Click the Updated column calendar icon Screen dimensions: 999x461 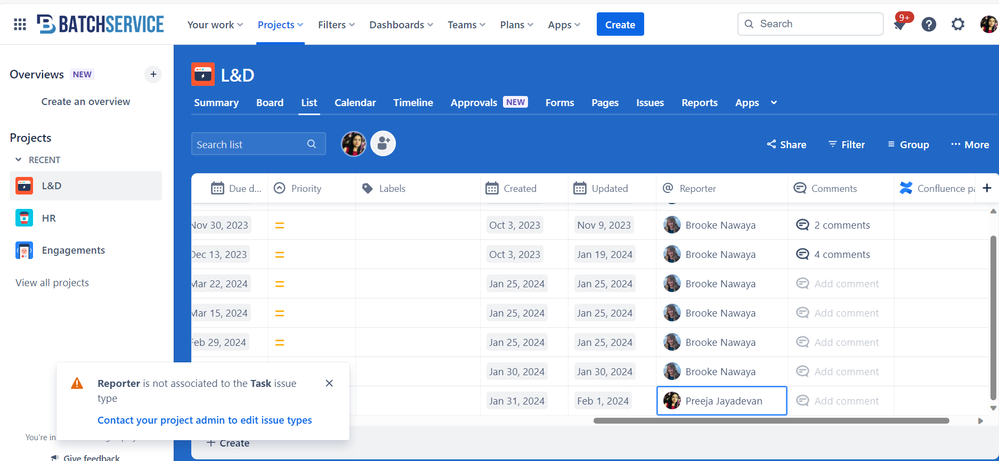click(x=580, y=188)
